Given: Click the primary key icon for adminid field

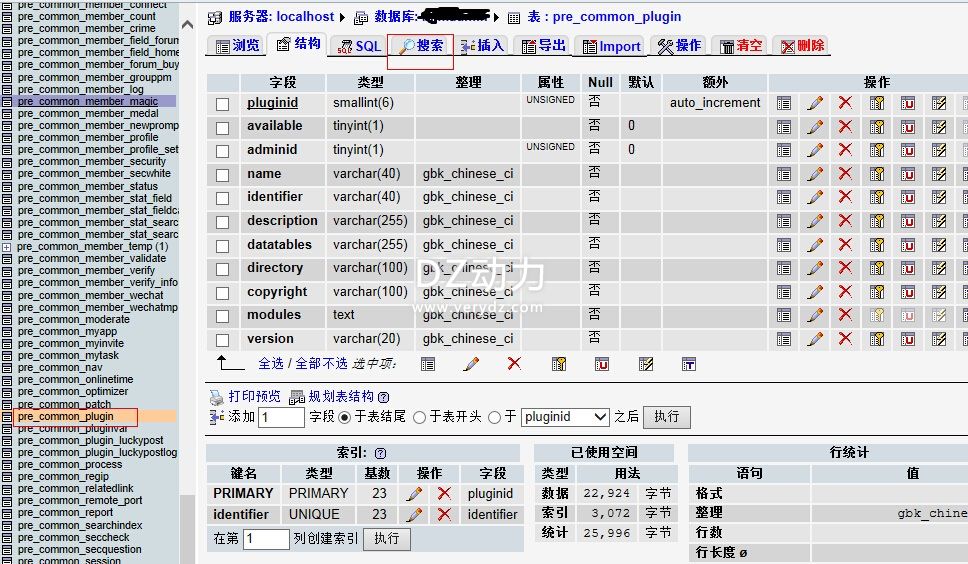Looking at the screenshot, I should (877, 150).
